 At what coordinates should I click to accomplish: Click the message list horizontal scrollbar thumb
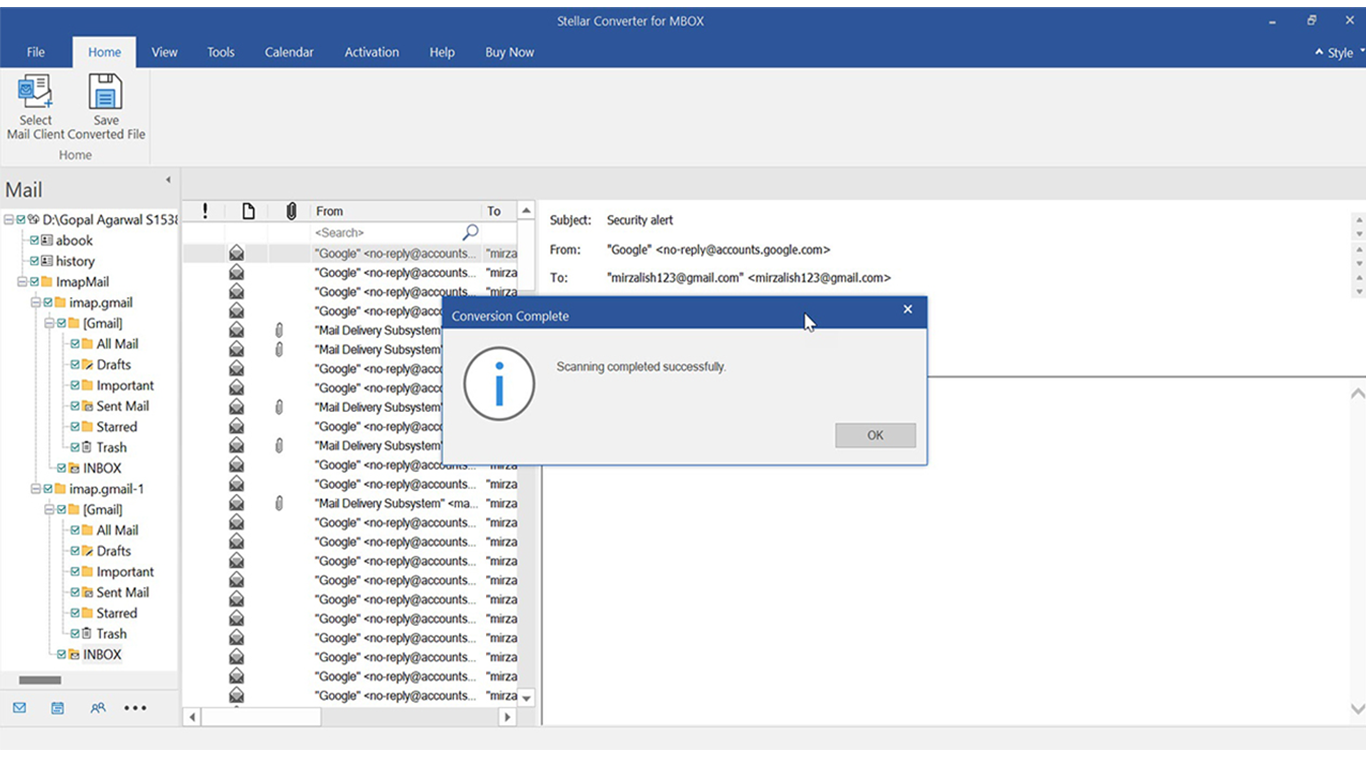[261, 717]
